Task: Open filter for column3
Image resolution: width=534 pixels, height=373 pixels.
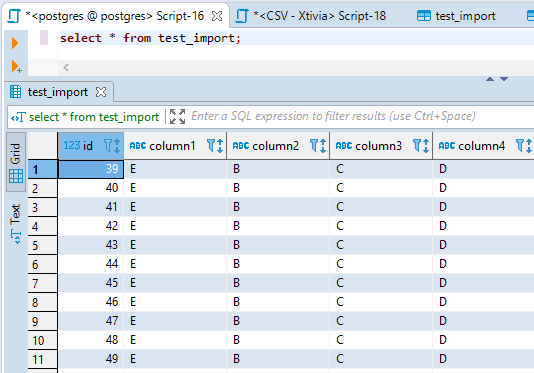Action: (417, 145)
